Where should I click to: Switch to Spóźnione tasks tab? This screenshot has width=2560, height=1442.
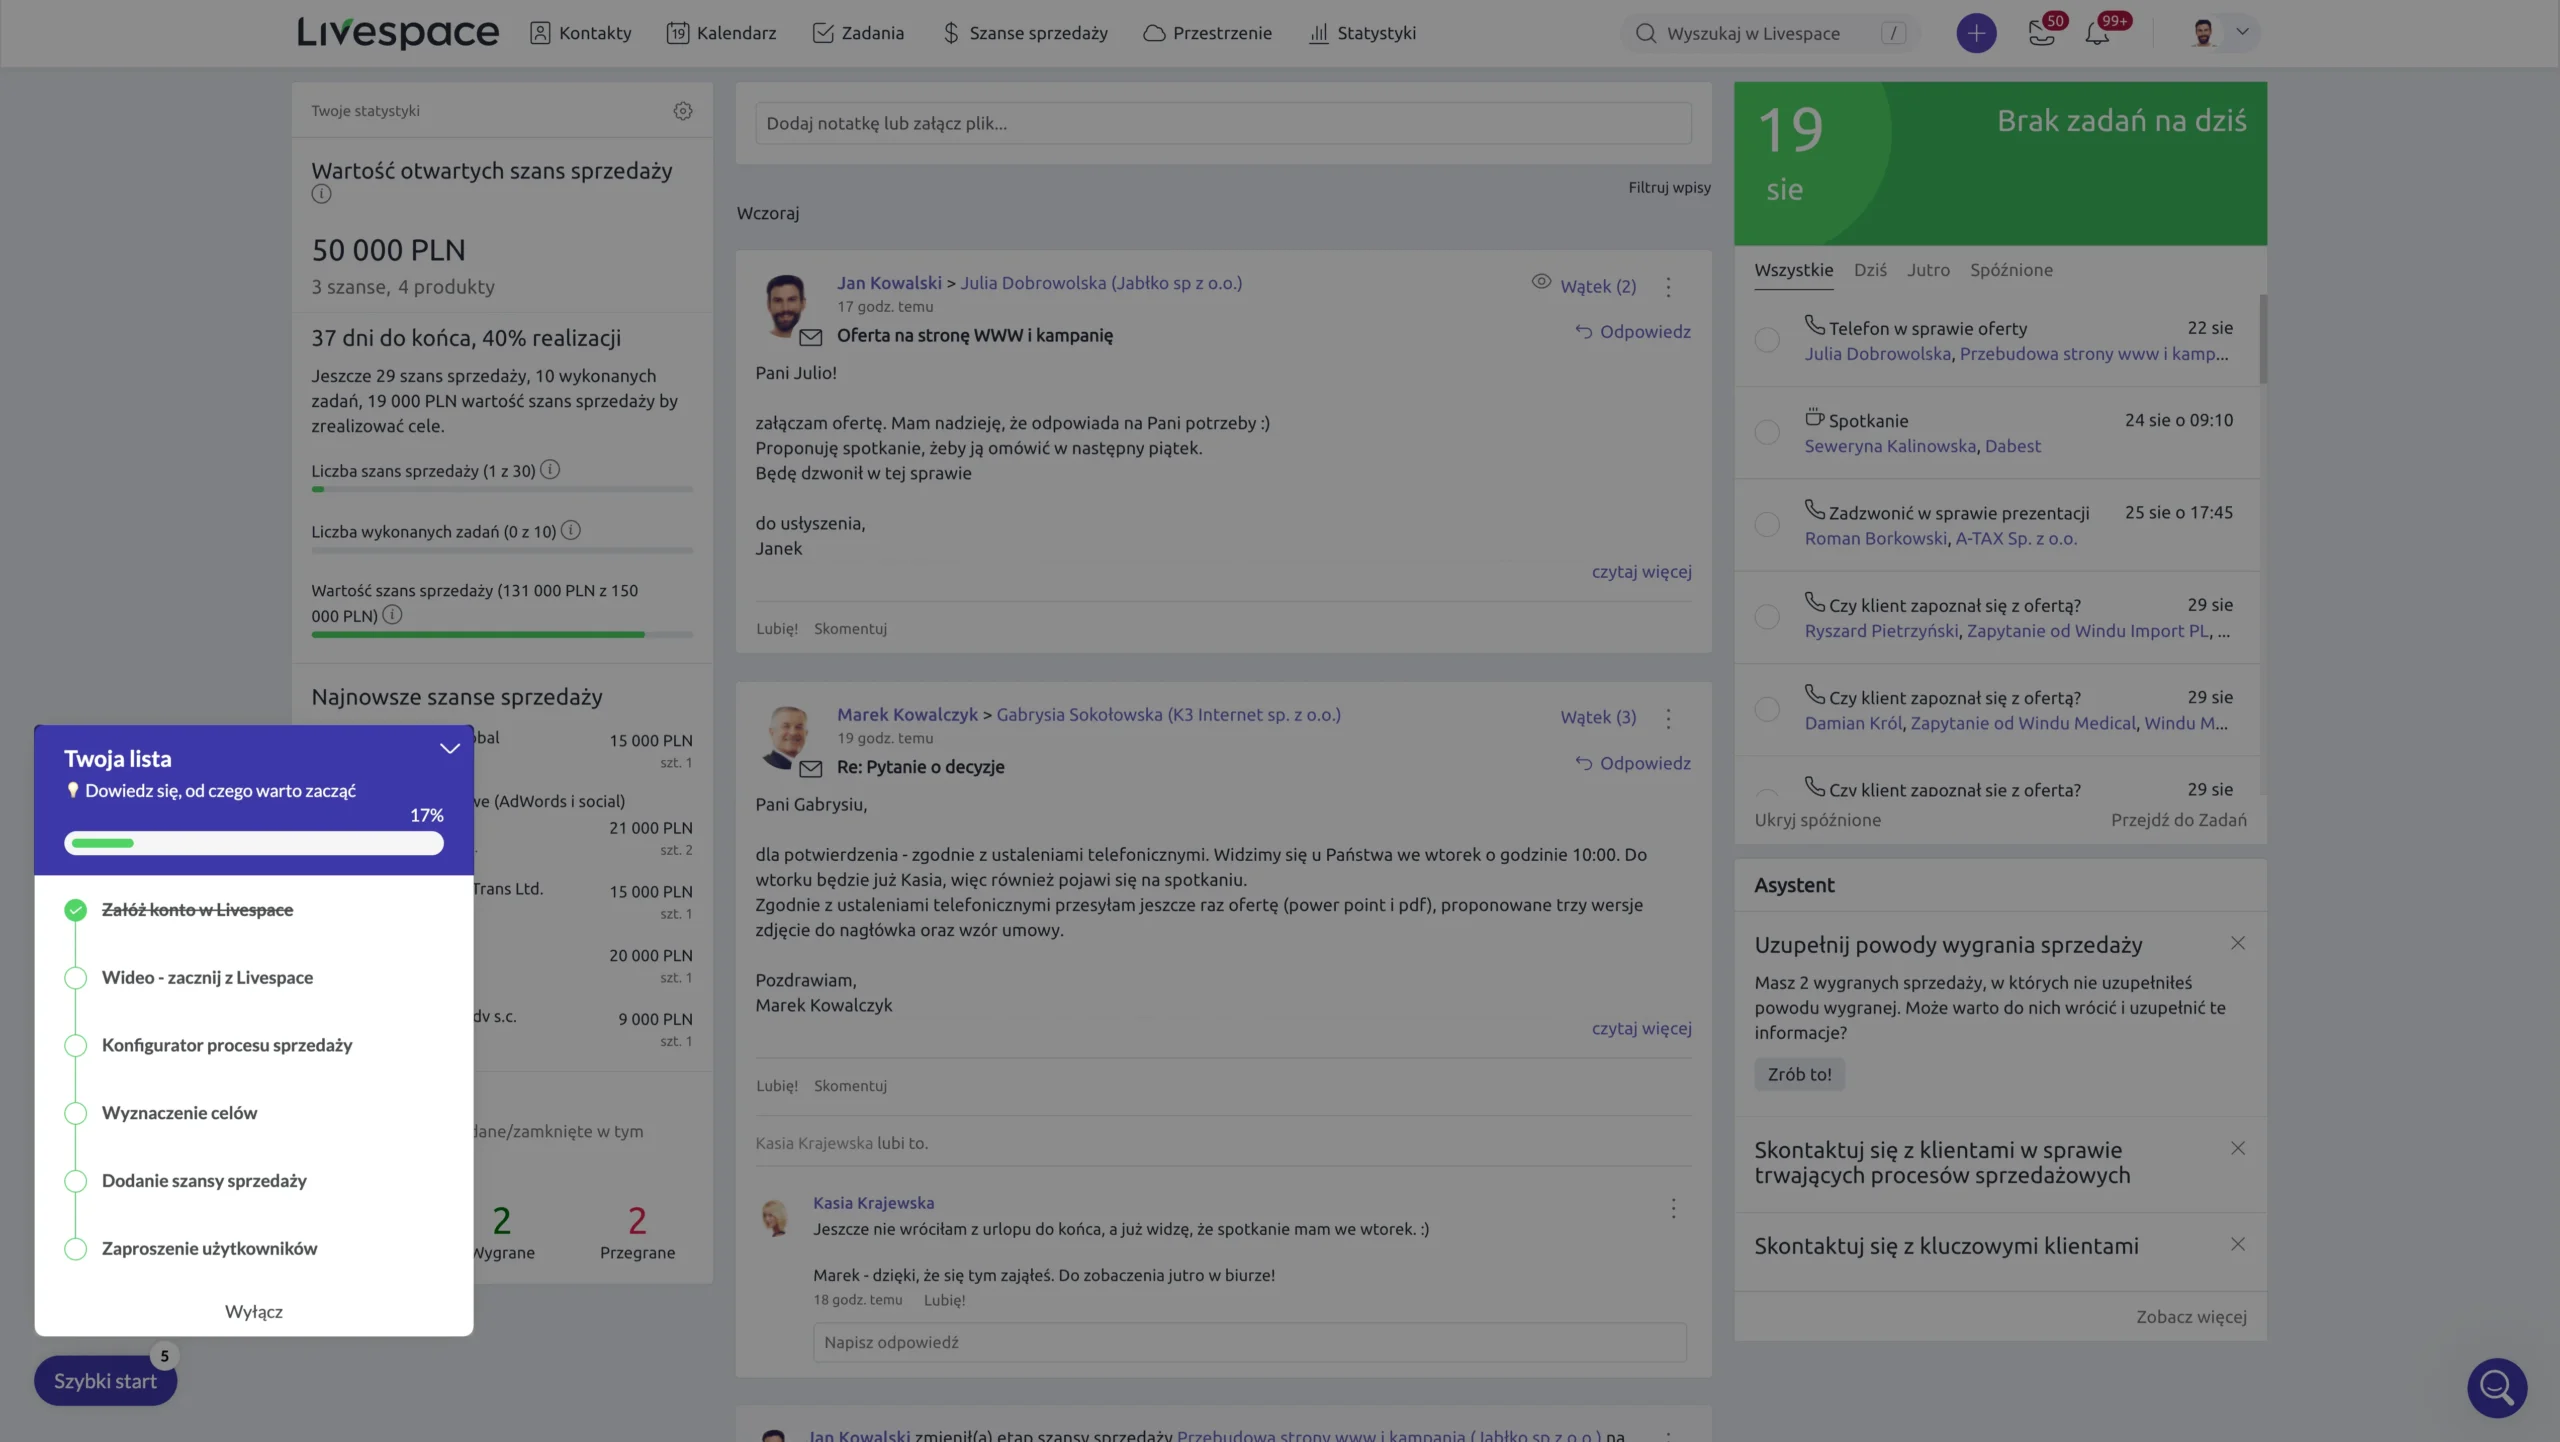[2011, 270]
